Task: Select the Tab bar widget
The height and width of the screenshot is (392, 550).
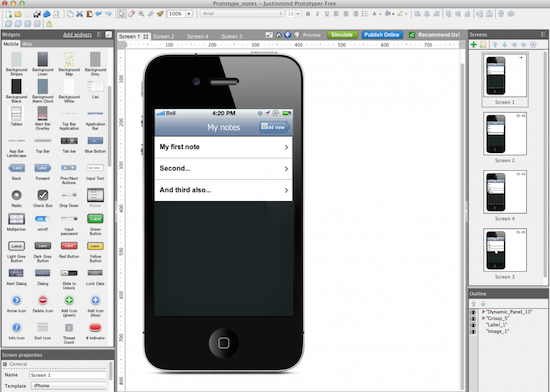Action: [69, 141]
